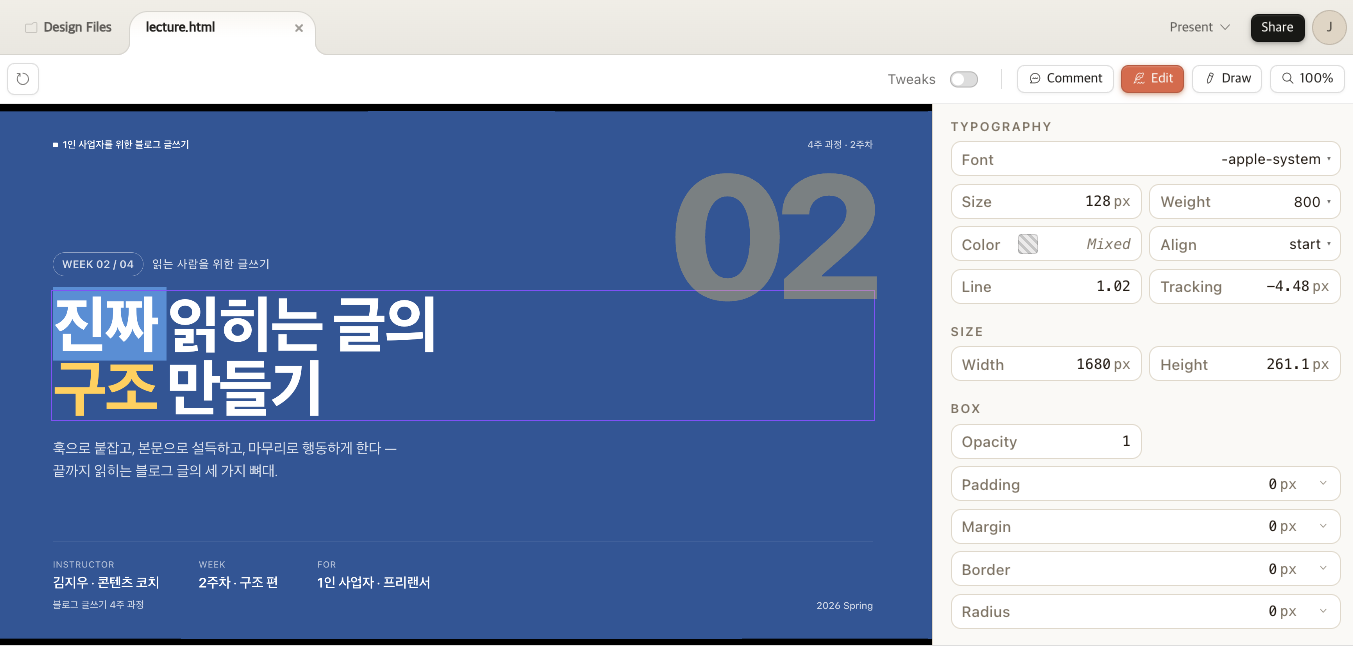Close the lecture.html tab
Screen dimensions: 1353x650
(299, 28)
